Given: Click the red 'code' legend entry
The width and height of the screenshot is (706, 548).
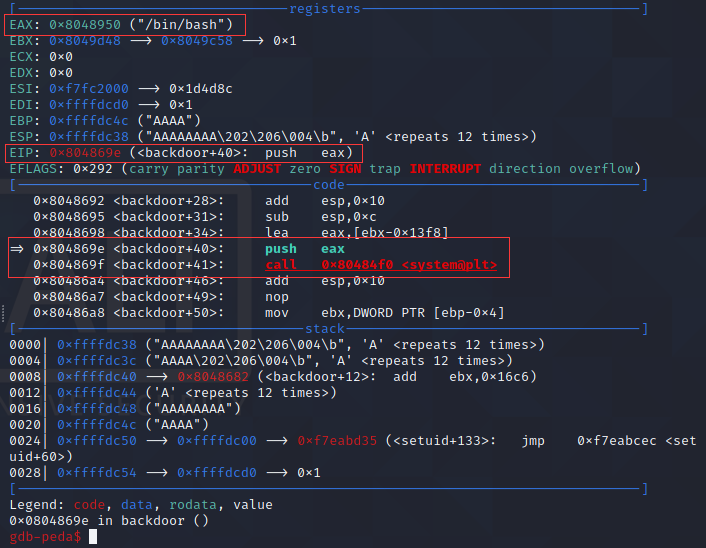Looking at the screenshot, I should [89, 504].
